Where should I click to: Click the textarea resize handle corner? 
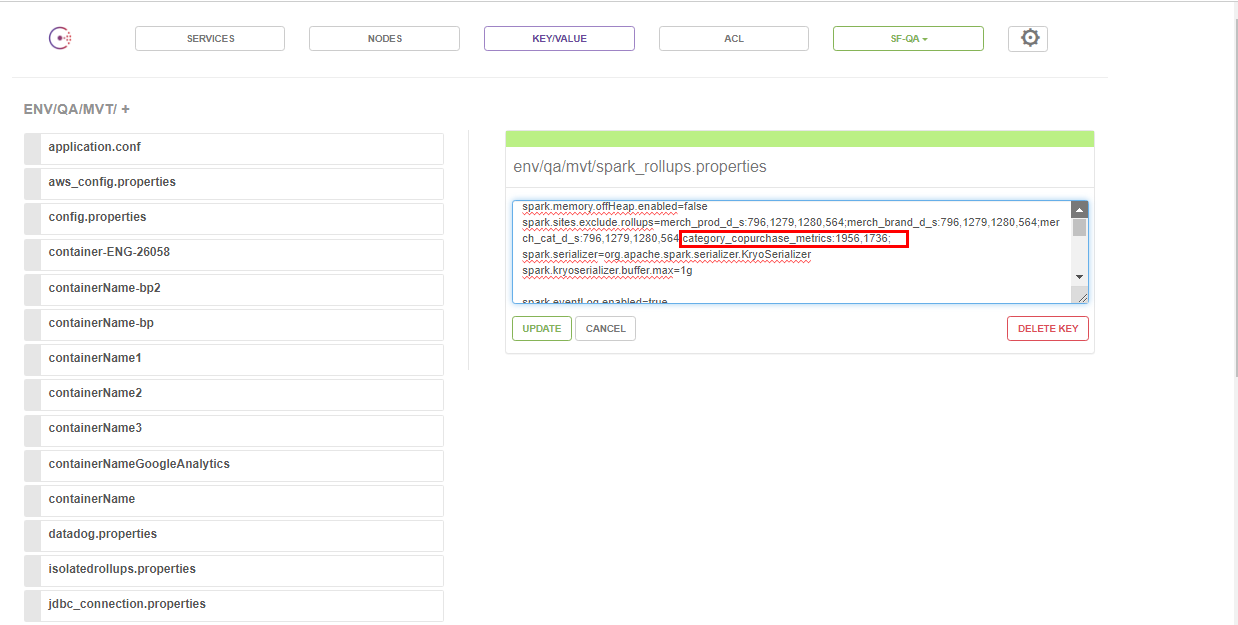coord(1080,295)
